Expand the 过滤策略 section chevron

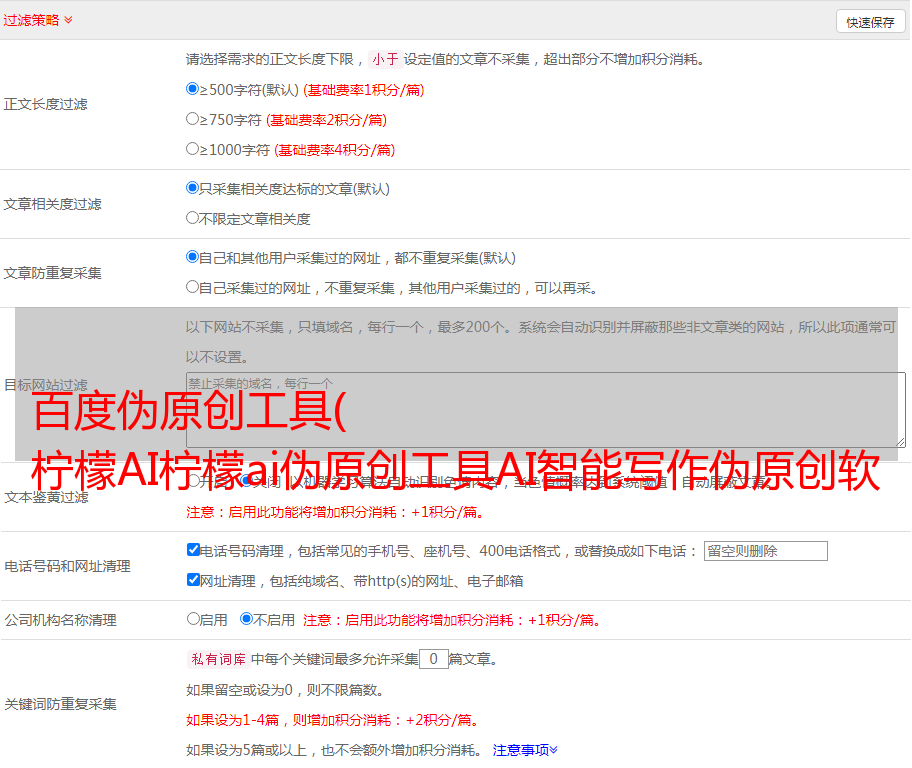[x=68, y=20]
